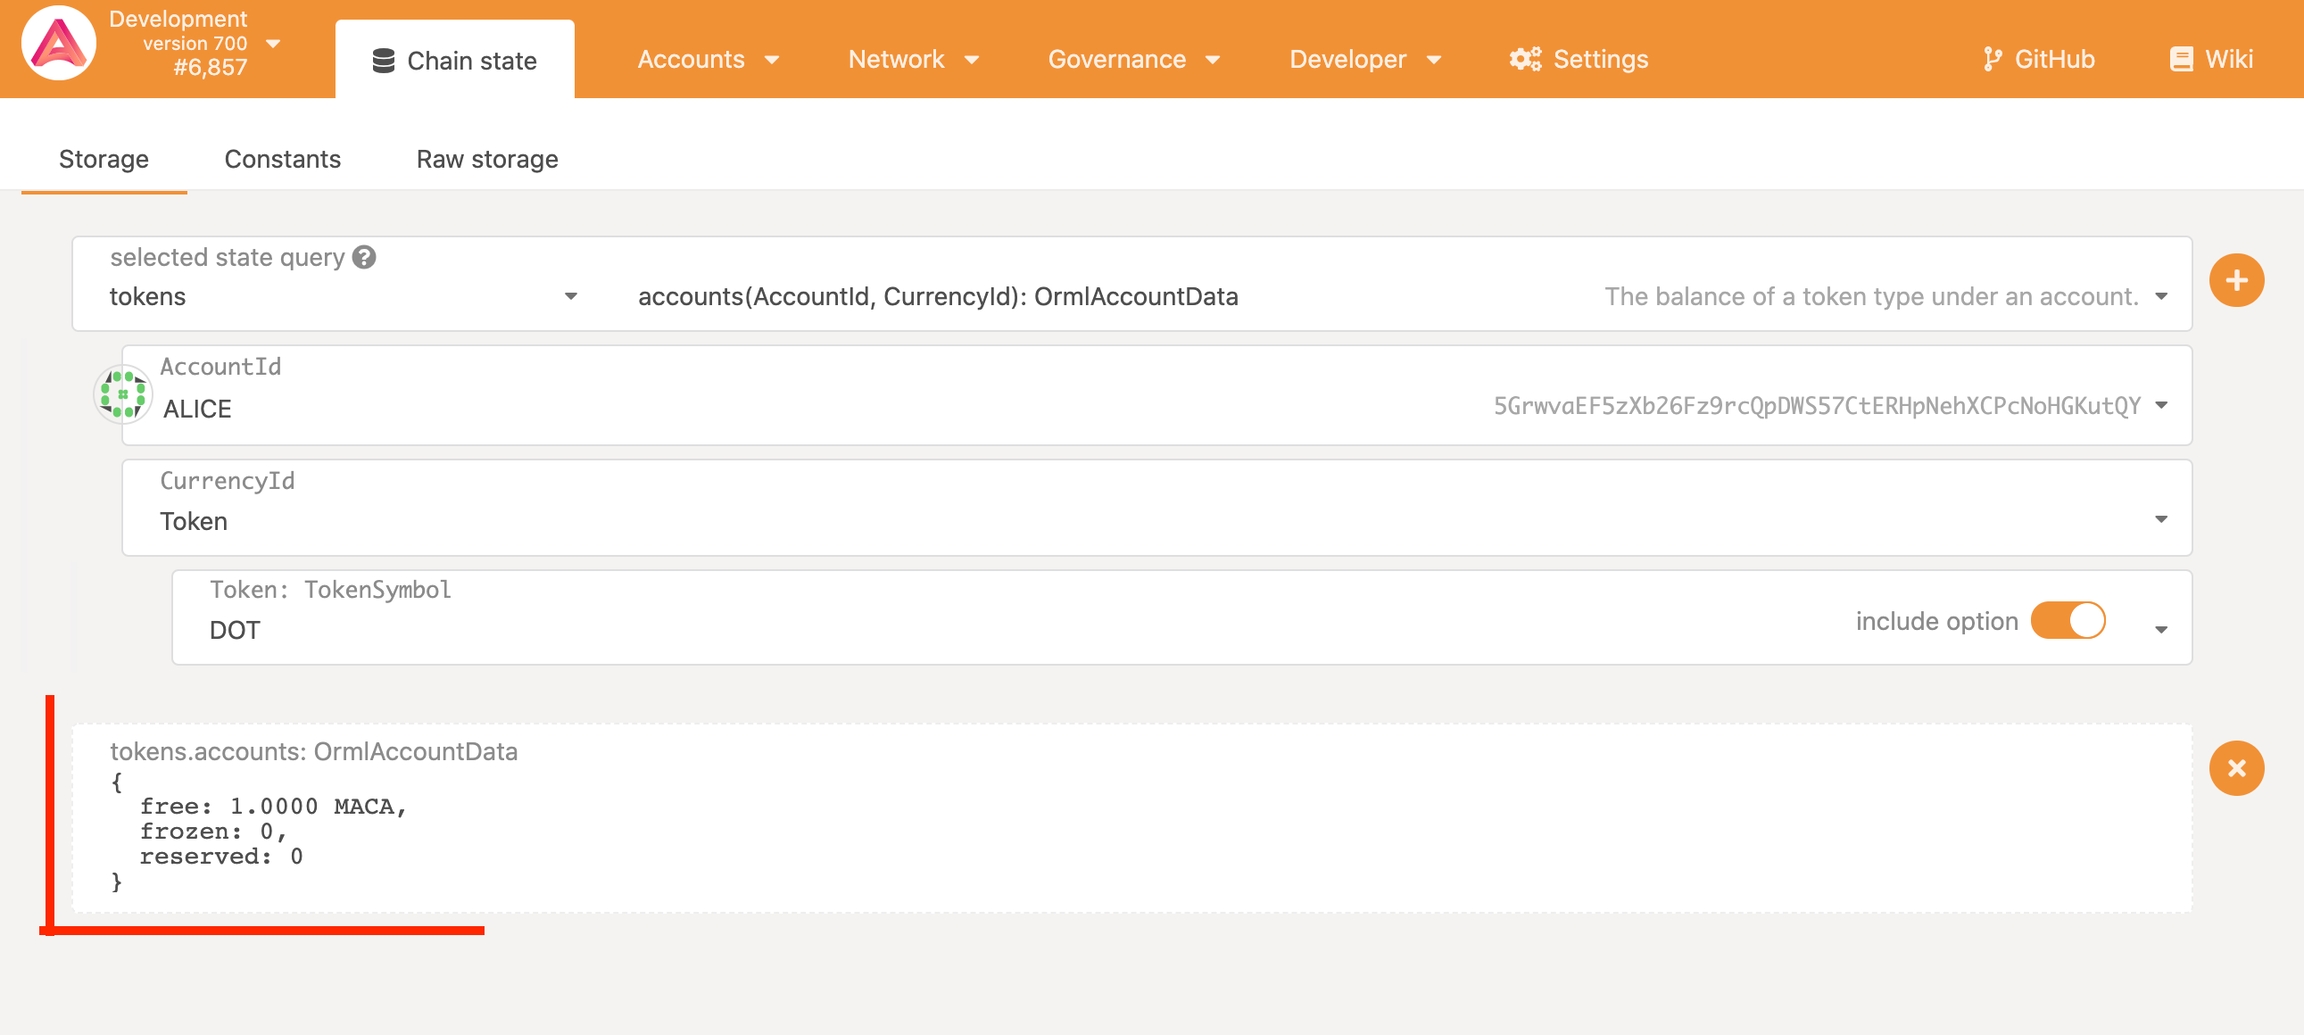Viewport: 2304px width, 1035px height.
Task: Open the GitHub link
Action: click(x=2039, y=59)
